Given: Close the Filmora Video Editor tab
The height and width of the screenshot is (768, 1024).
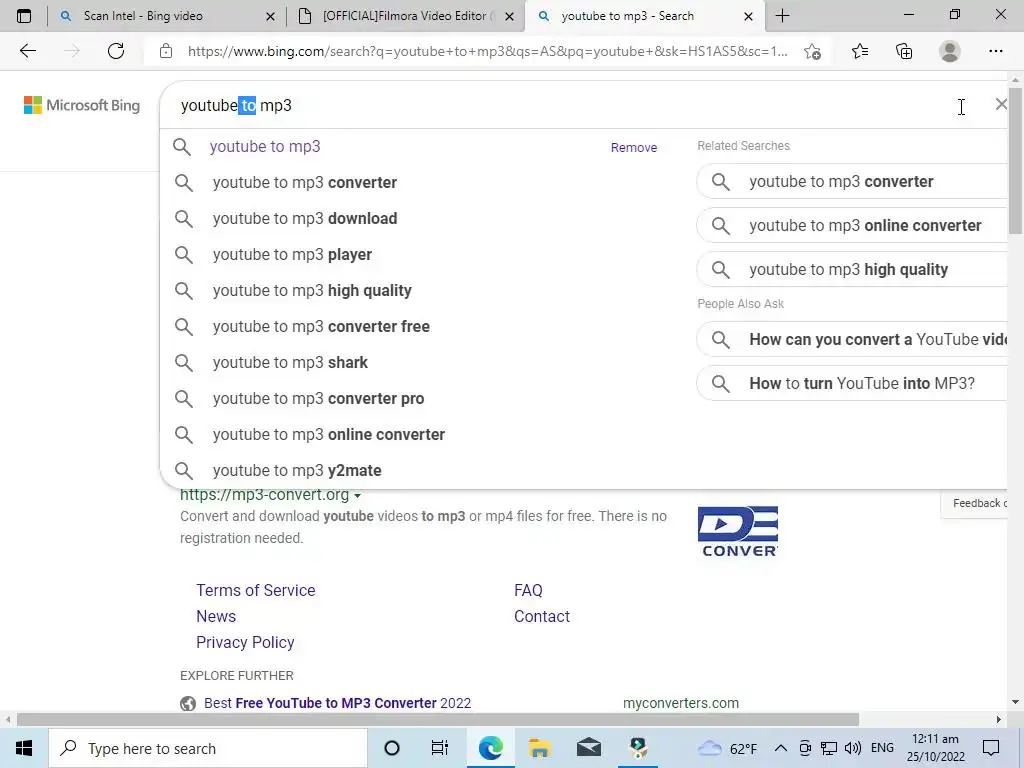Looking at the screenshot, I should (x=509, y=16).
